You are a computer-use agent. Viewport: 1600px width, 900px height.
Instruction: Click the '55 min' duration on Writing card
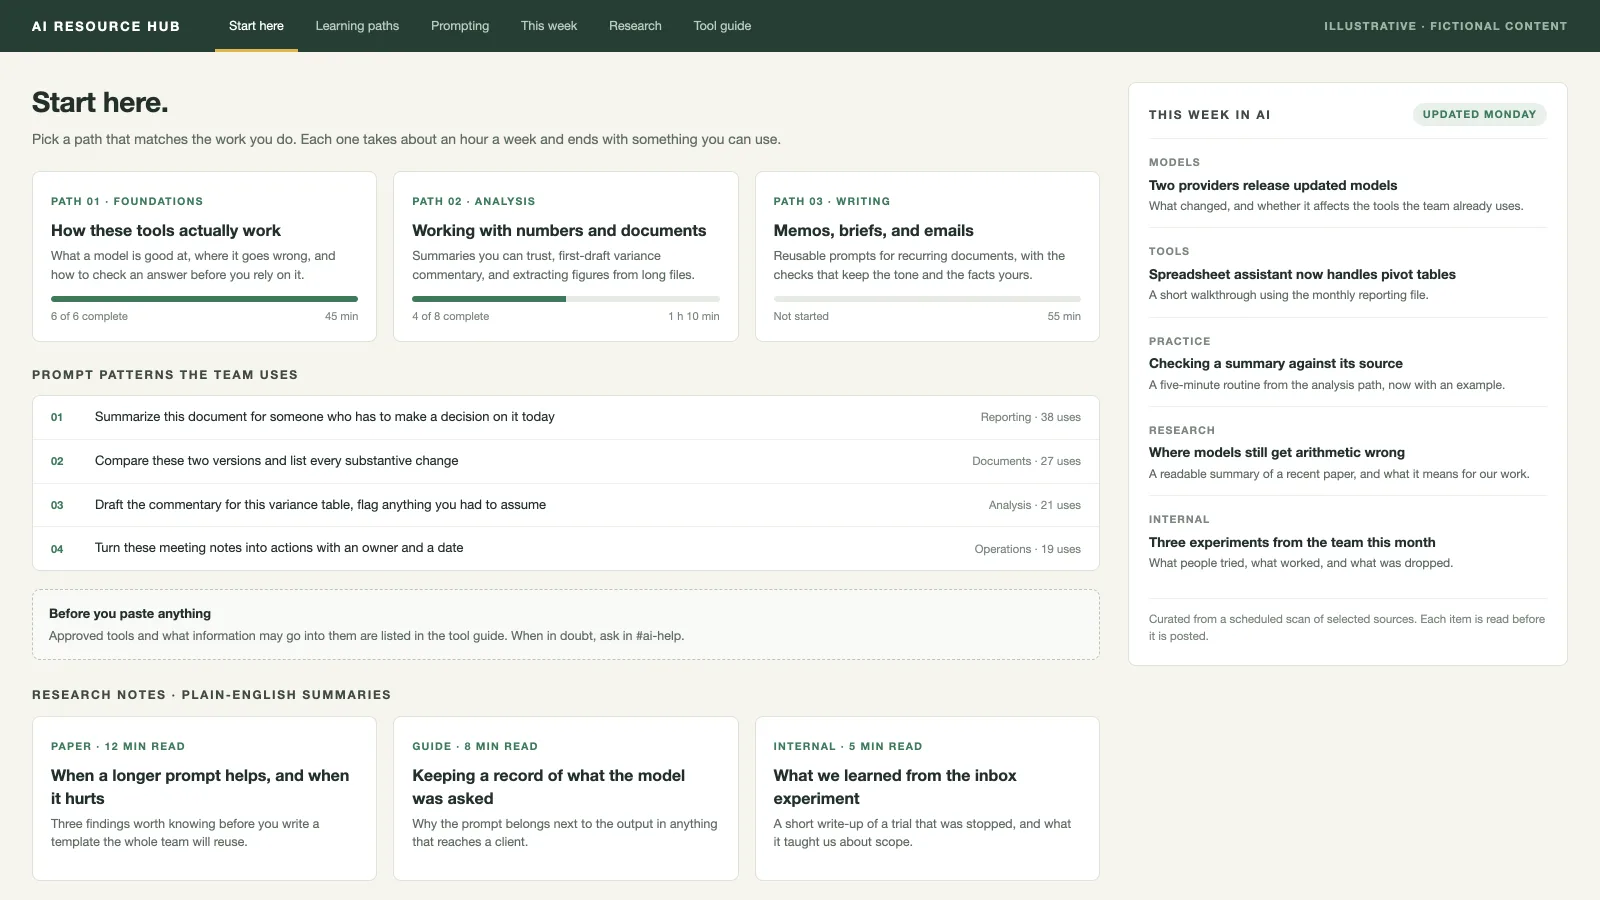click(x=1064, y=316)
